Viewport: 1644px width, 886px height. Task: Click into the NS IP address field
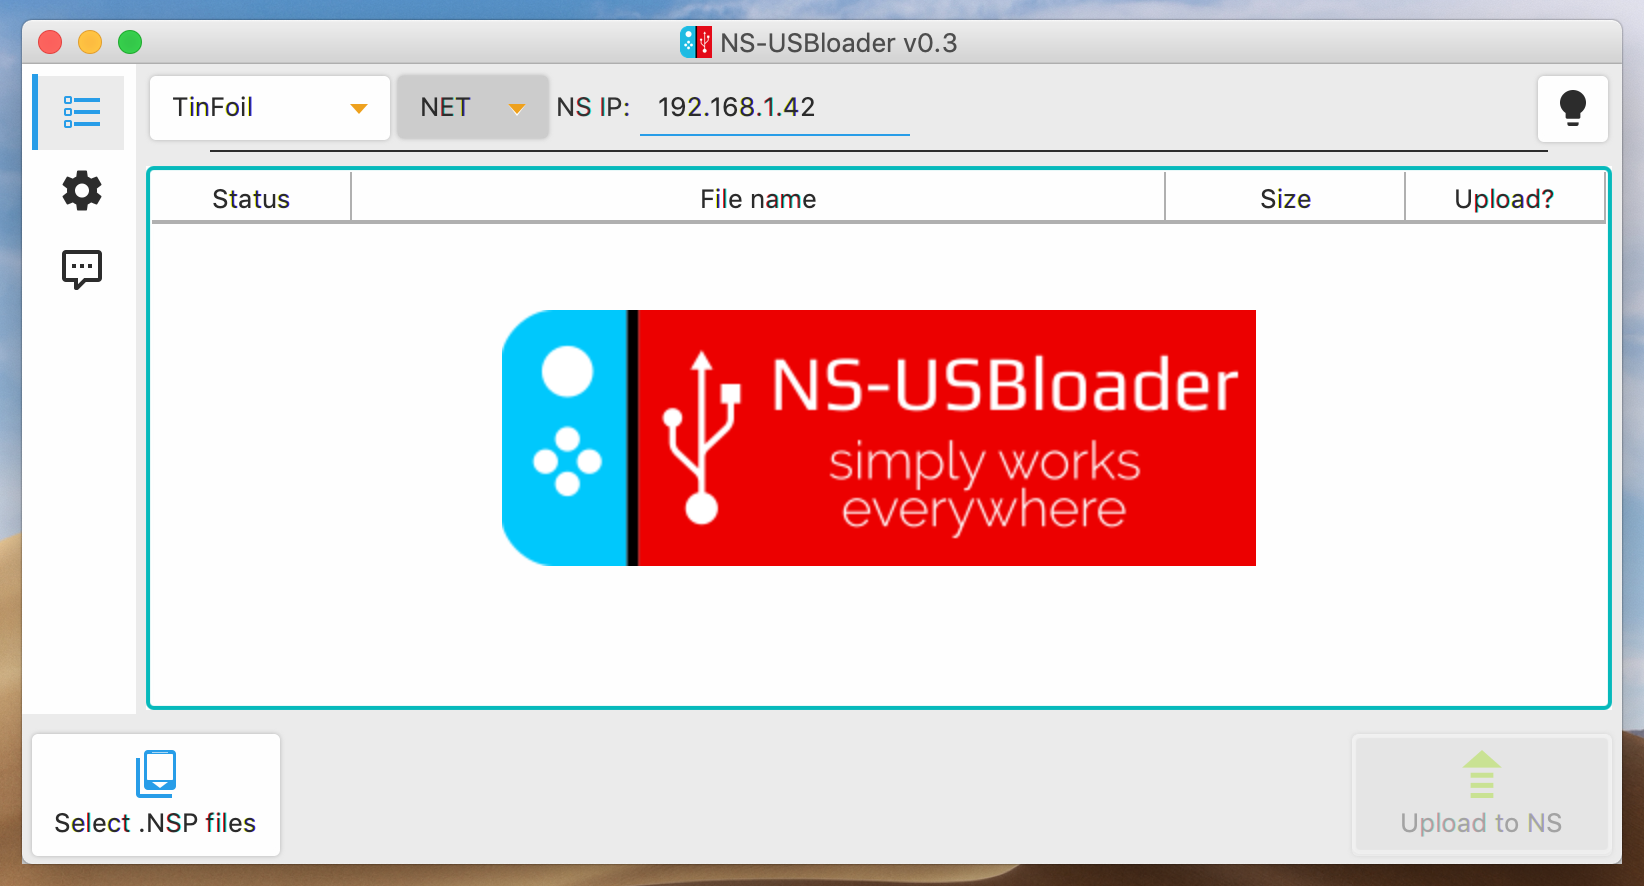click(775, 108)
